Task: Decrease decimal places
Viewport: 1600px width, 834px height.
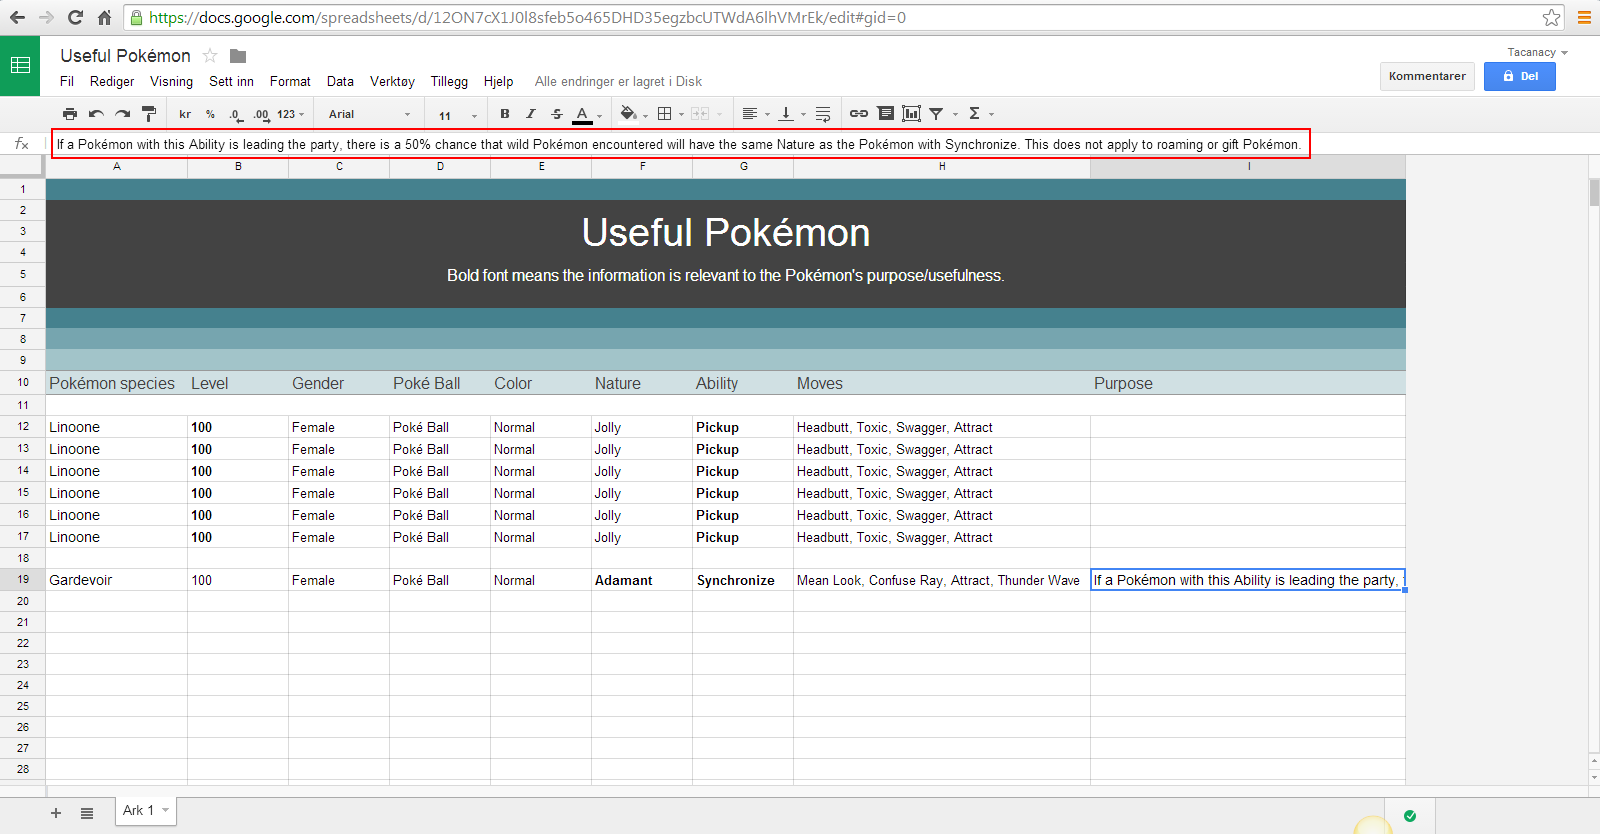Action: (235, 114)
